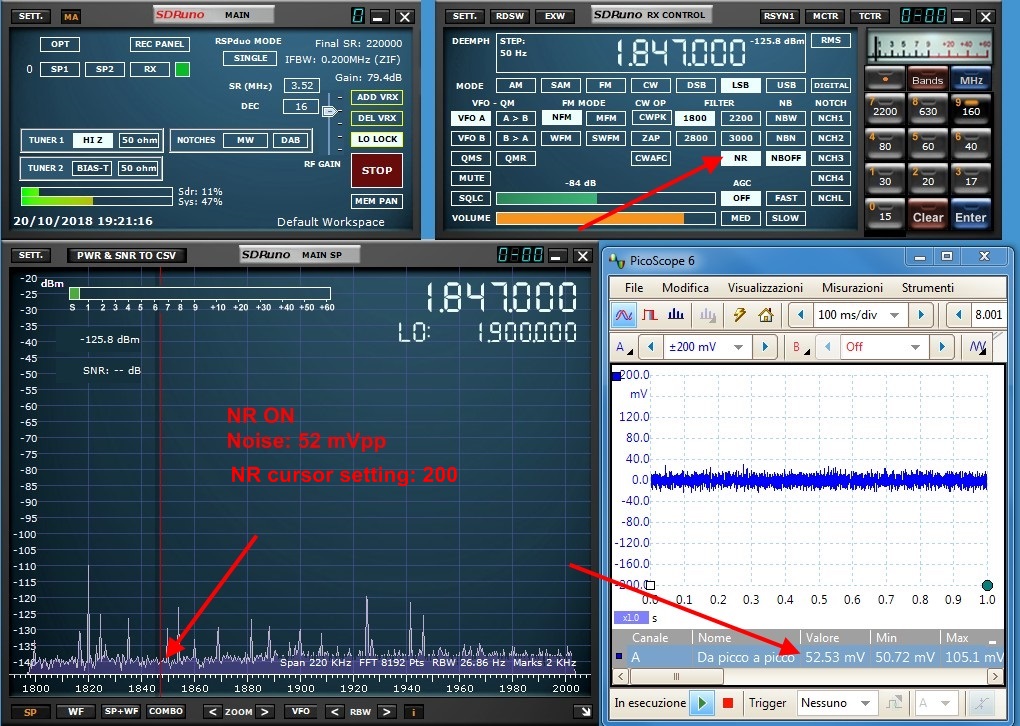Open the trigger channel A dropdown
The image size is (1020, 726).
(x=935, y=703)
